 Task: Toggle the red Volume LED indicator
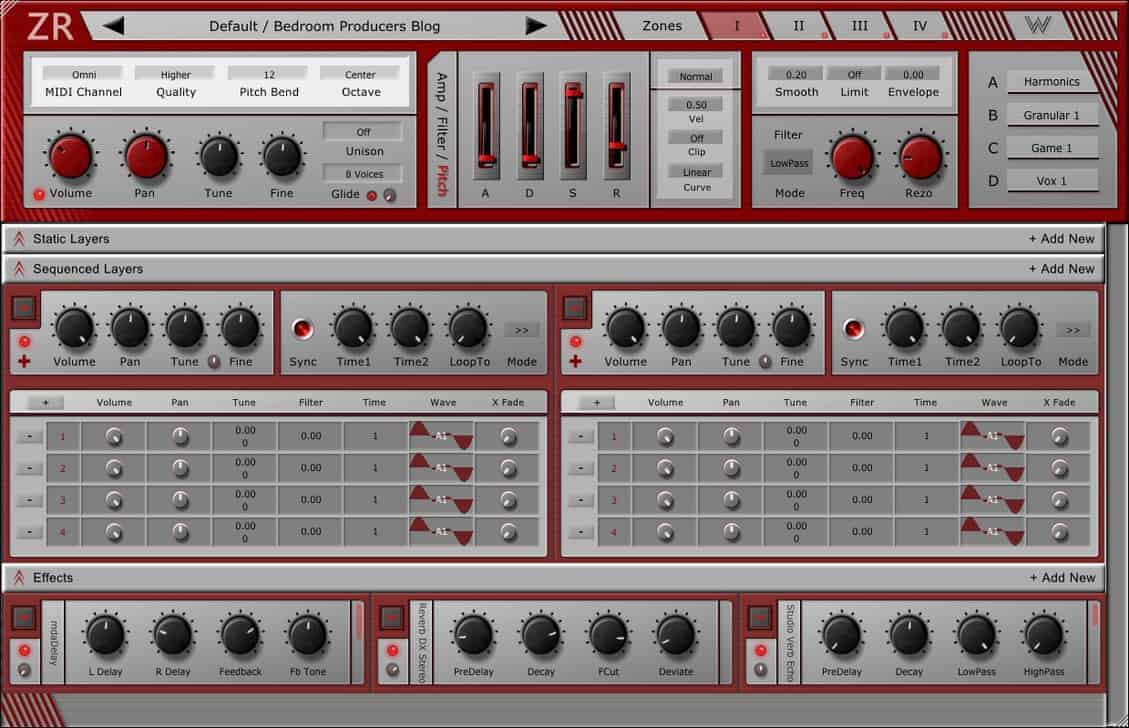click(x=39, y=194)
